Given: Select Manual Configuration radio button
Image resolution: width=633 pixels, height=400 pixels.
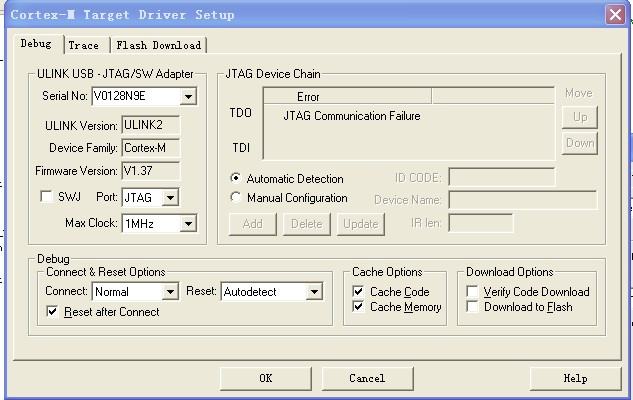Looking at the screenshot, I should pyautogui.click(x=236, y=197).
